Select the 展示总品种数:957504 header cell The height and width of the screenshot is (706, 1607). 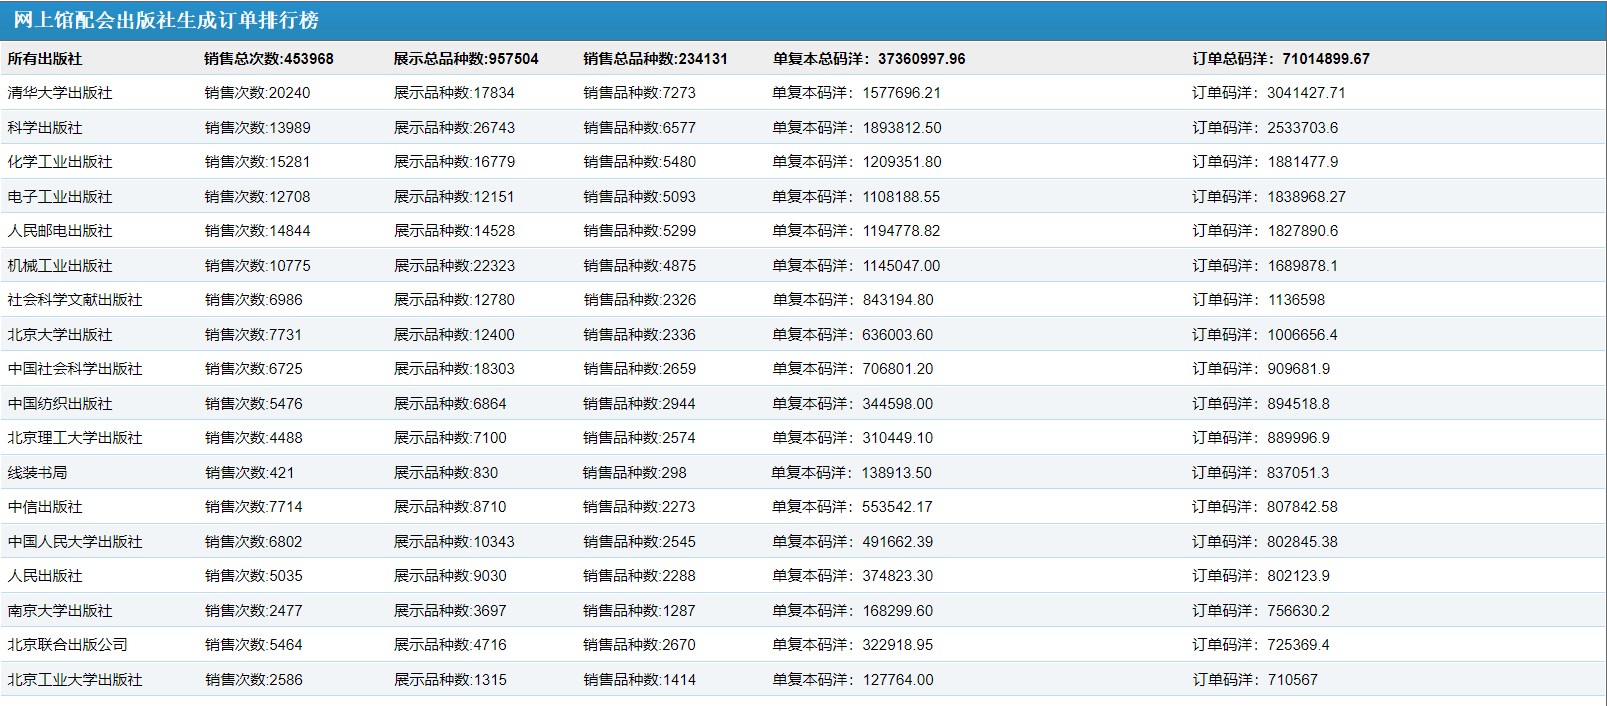pos(466,59)
